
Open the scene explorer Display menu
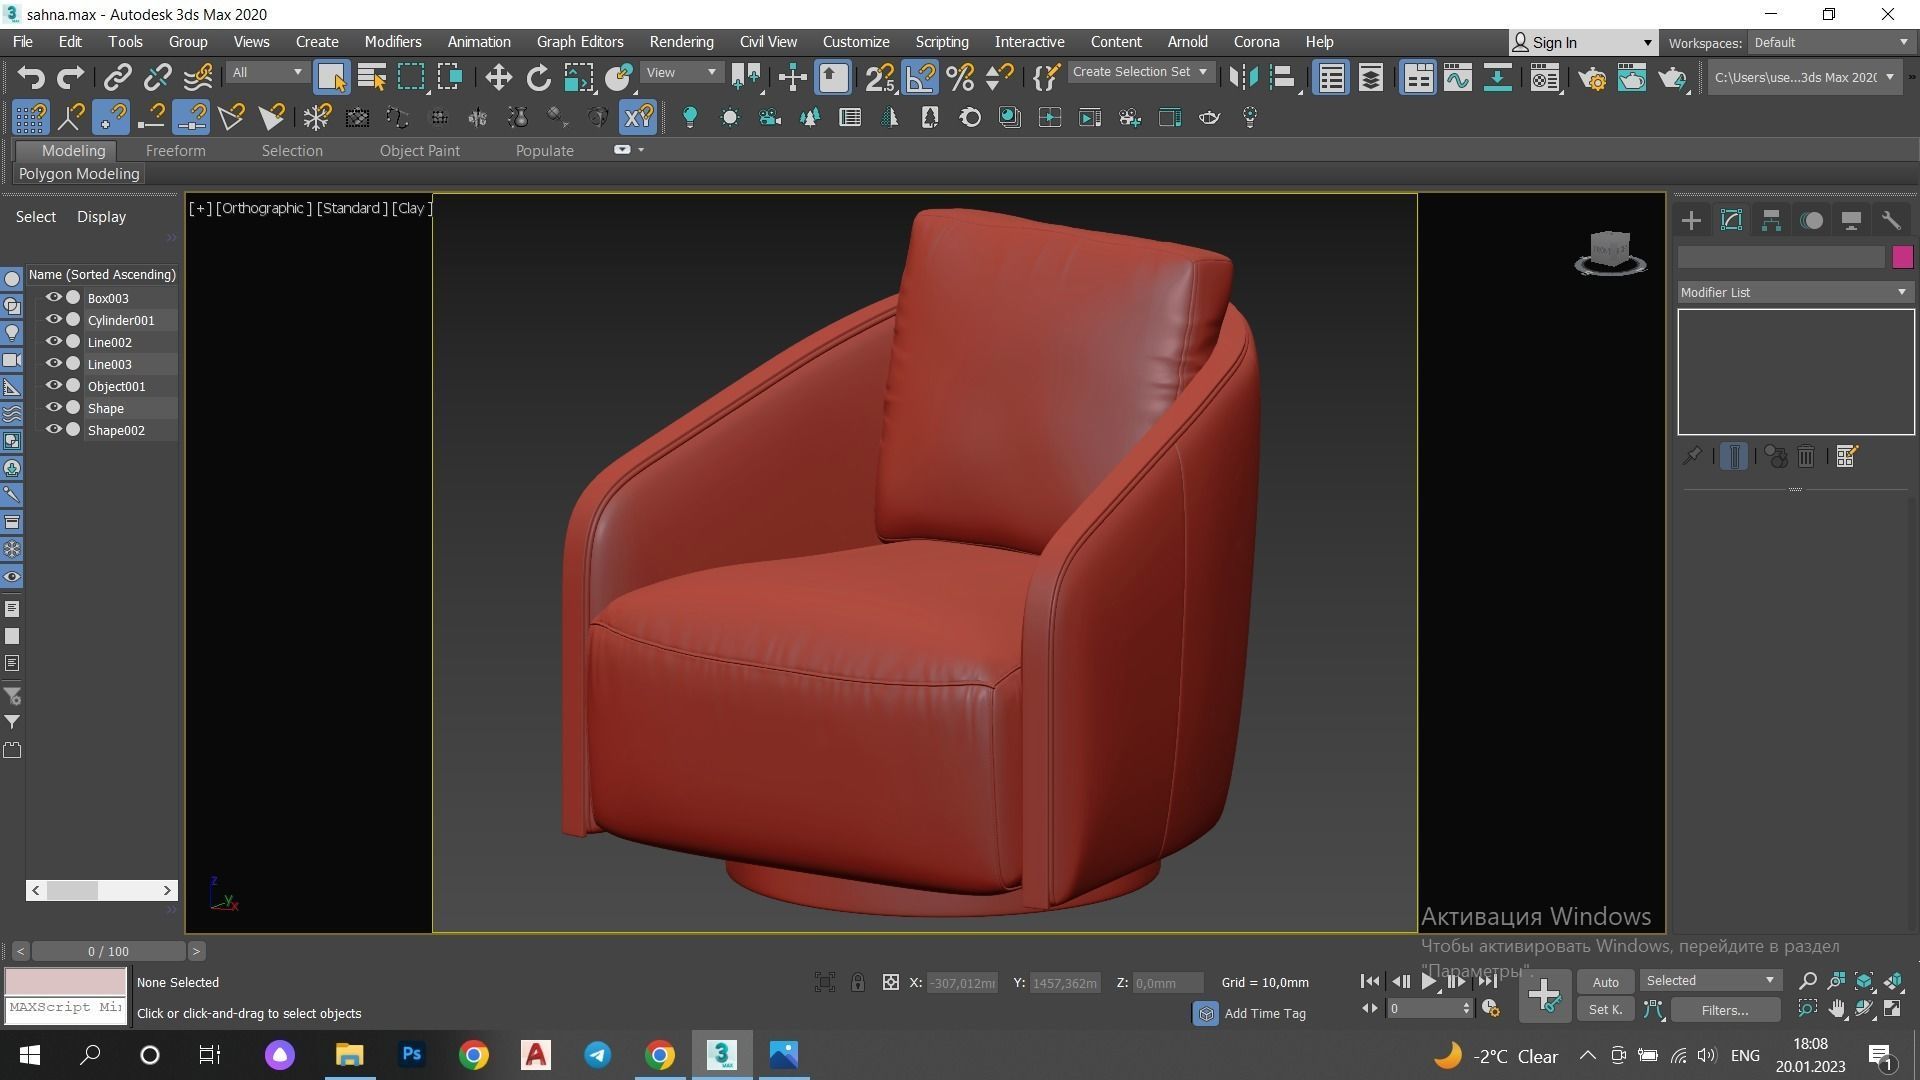[101, 217]
